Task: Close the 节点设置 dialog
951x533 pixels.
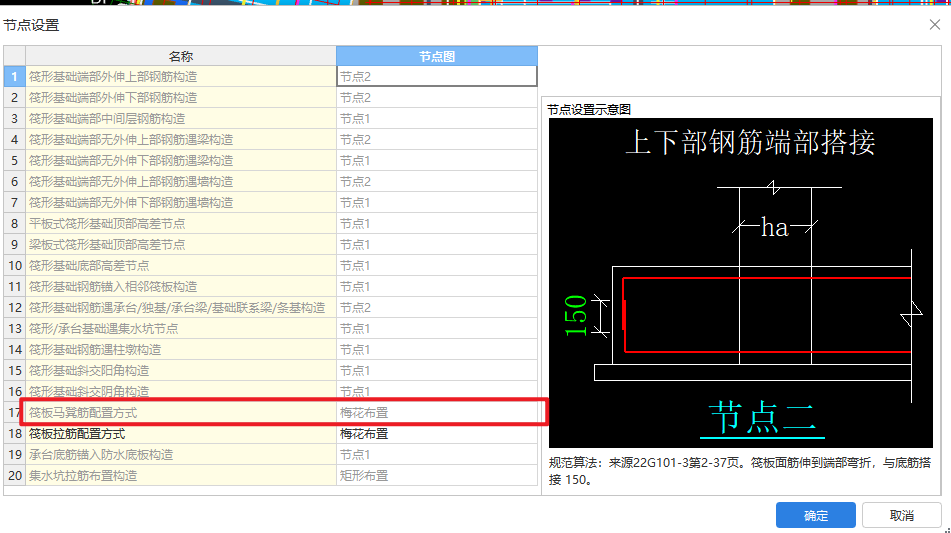Action: click(x=935, y=25)
